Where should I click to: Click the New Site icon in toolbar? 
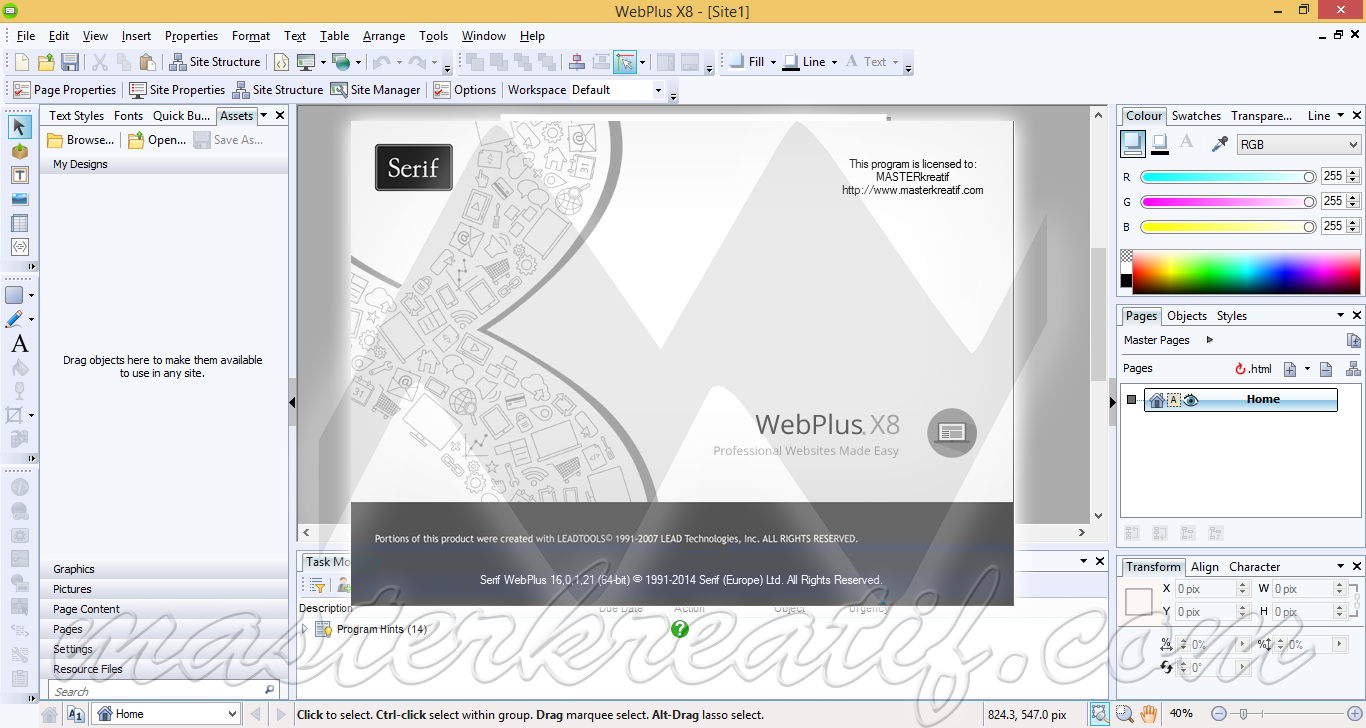(21, 62)
